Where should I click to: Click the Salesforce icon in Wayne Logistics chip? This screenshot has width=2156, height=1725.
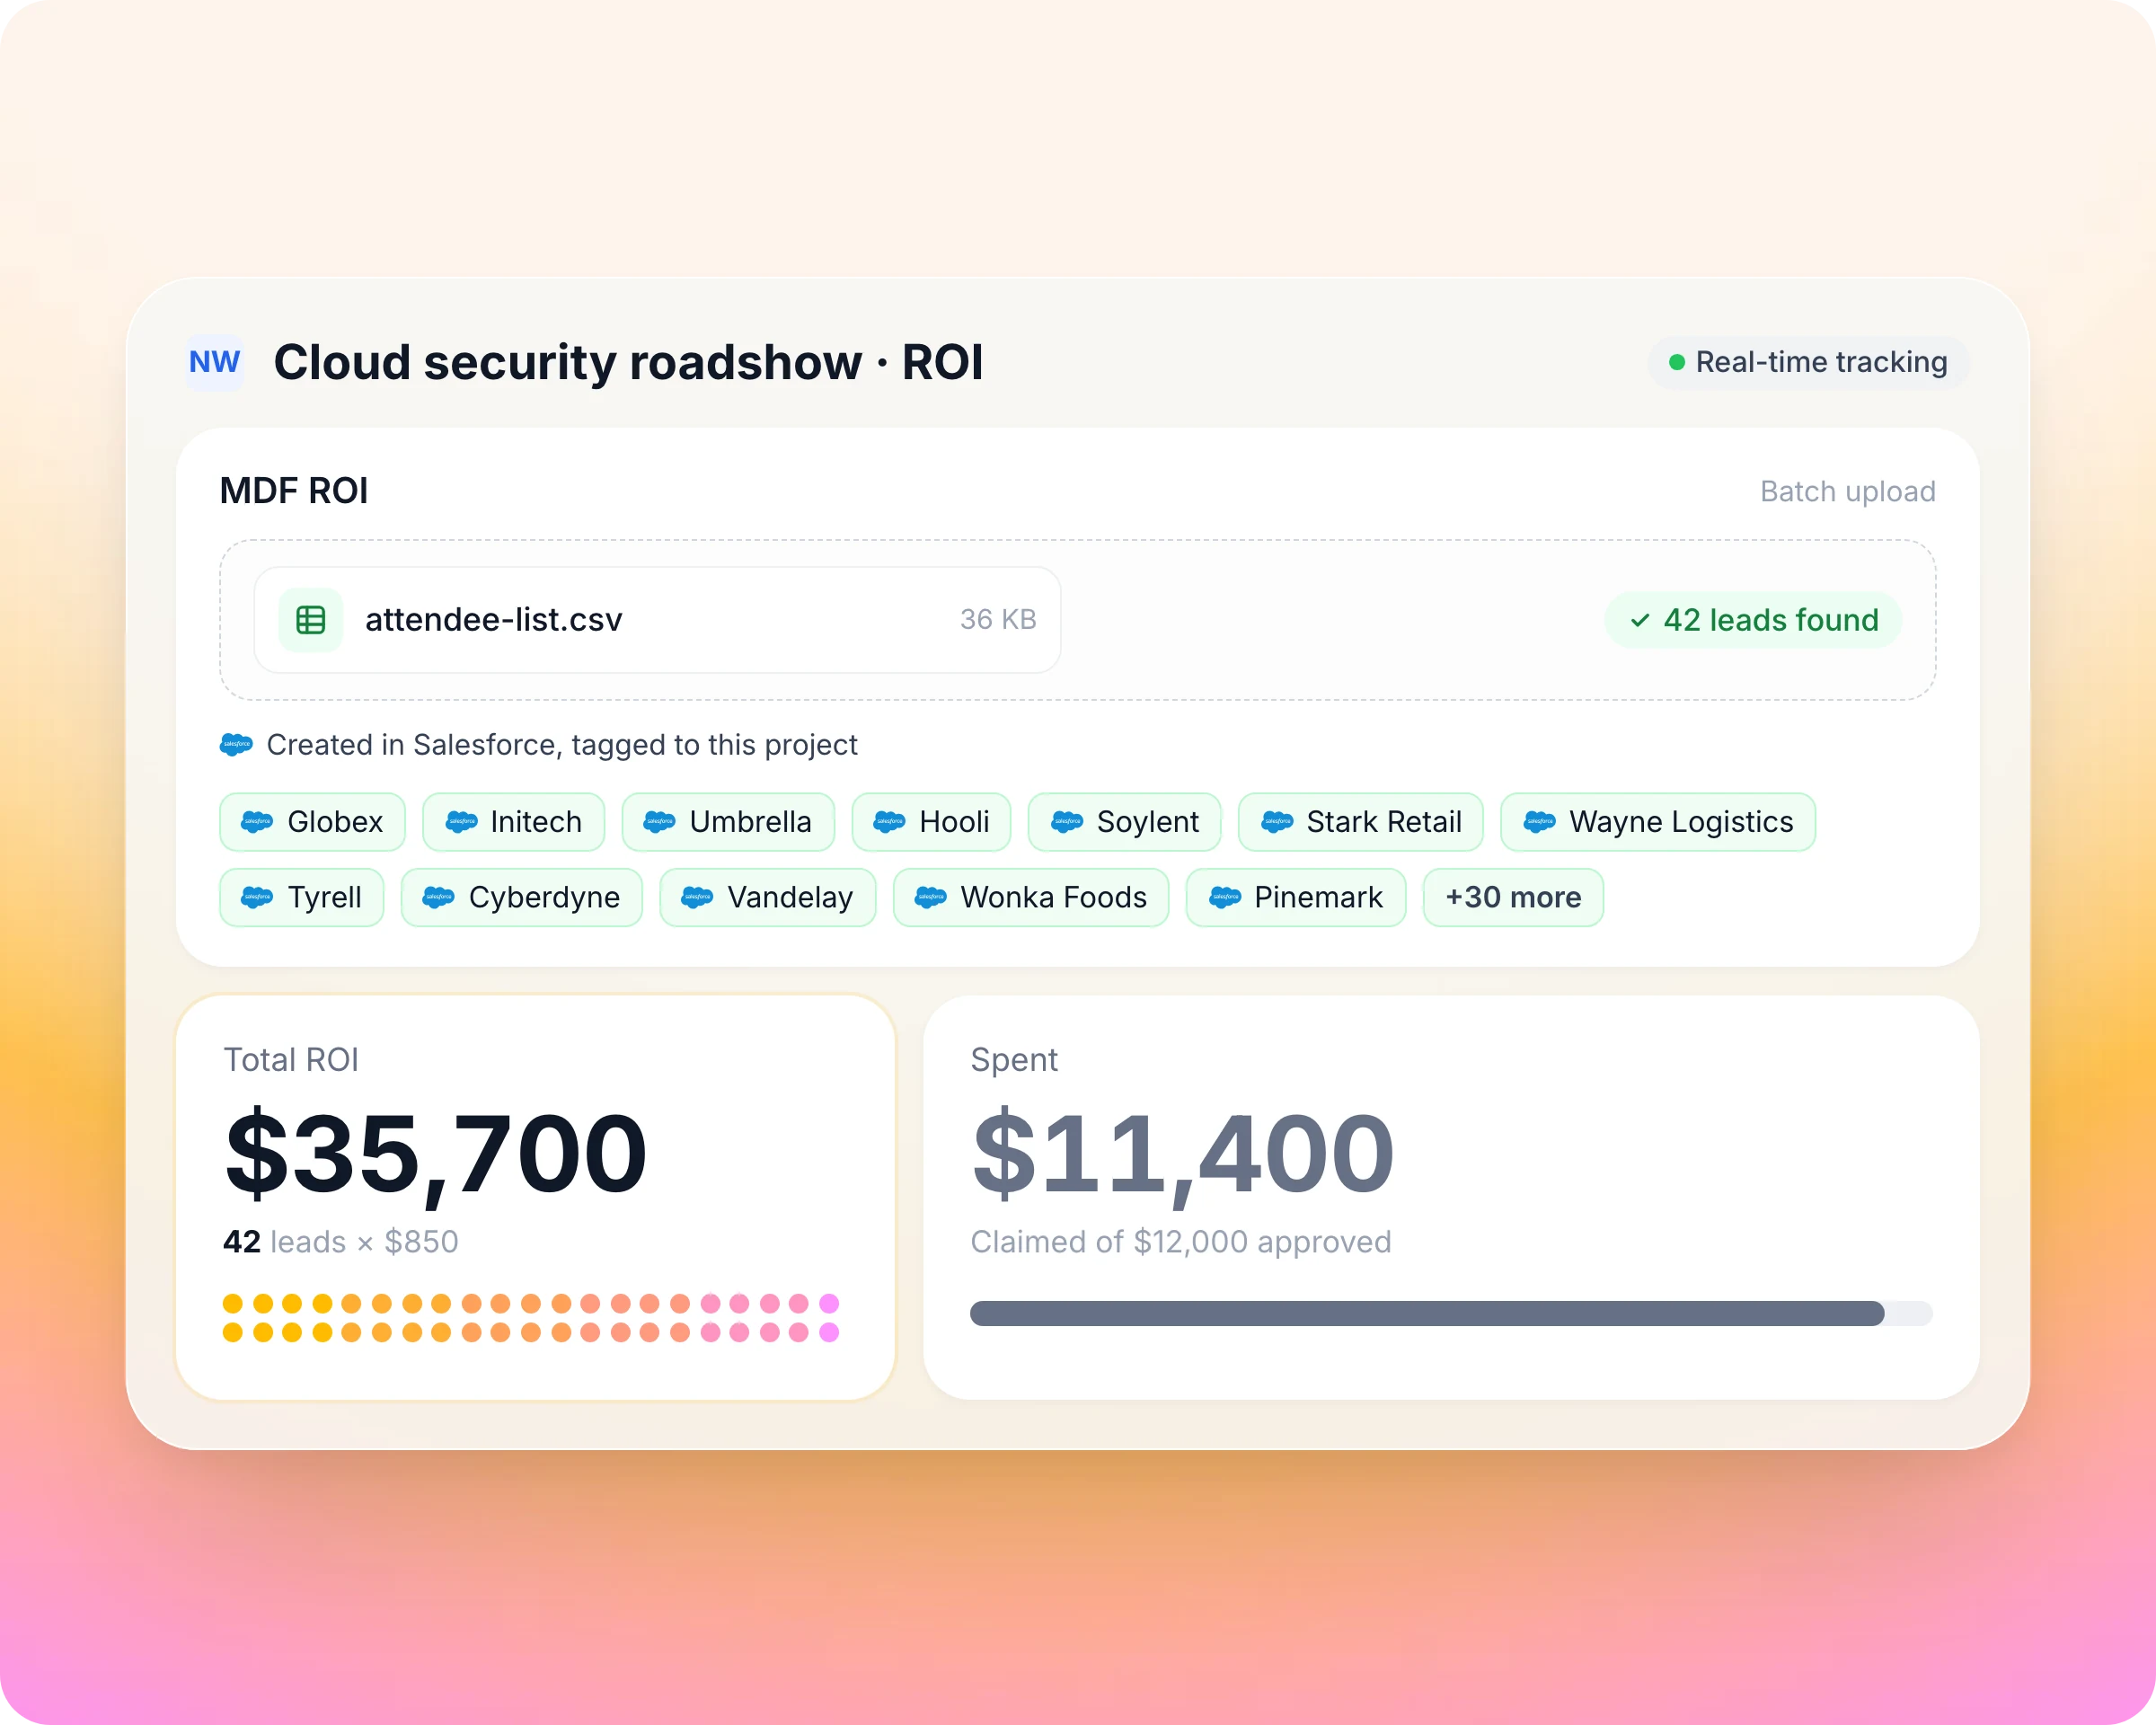click(1540, 822)
